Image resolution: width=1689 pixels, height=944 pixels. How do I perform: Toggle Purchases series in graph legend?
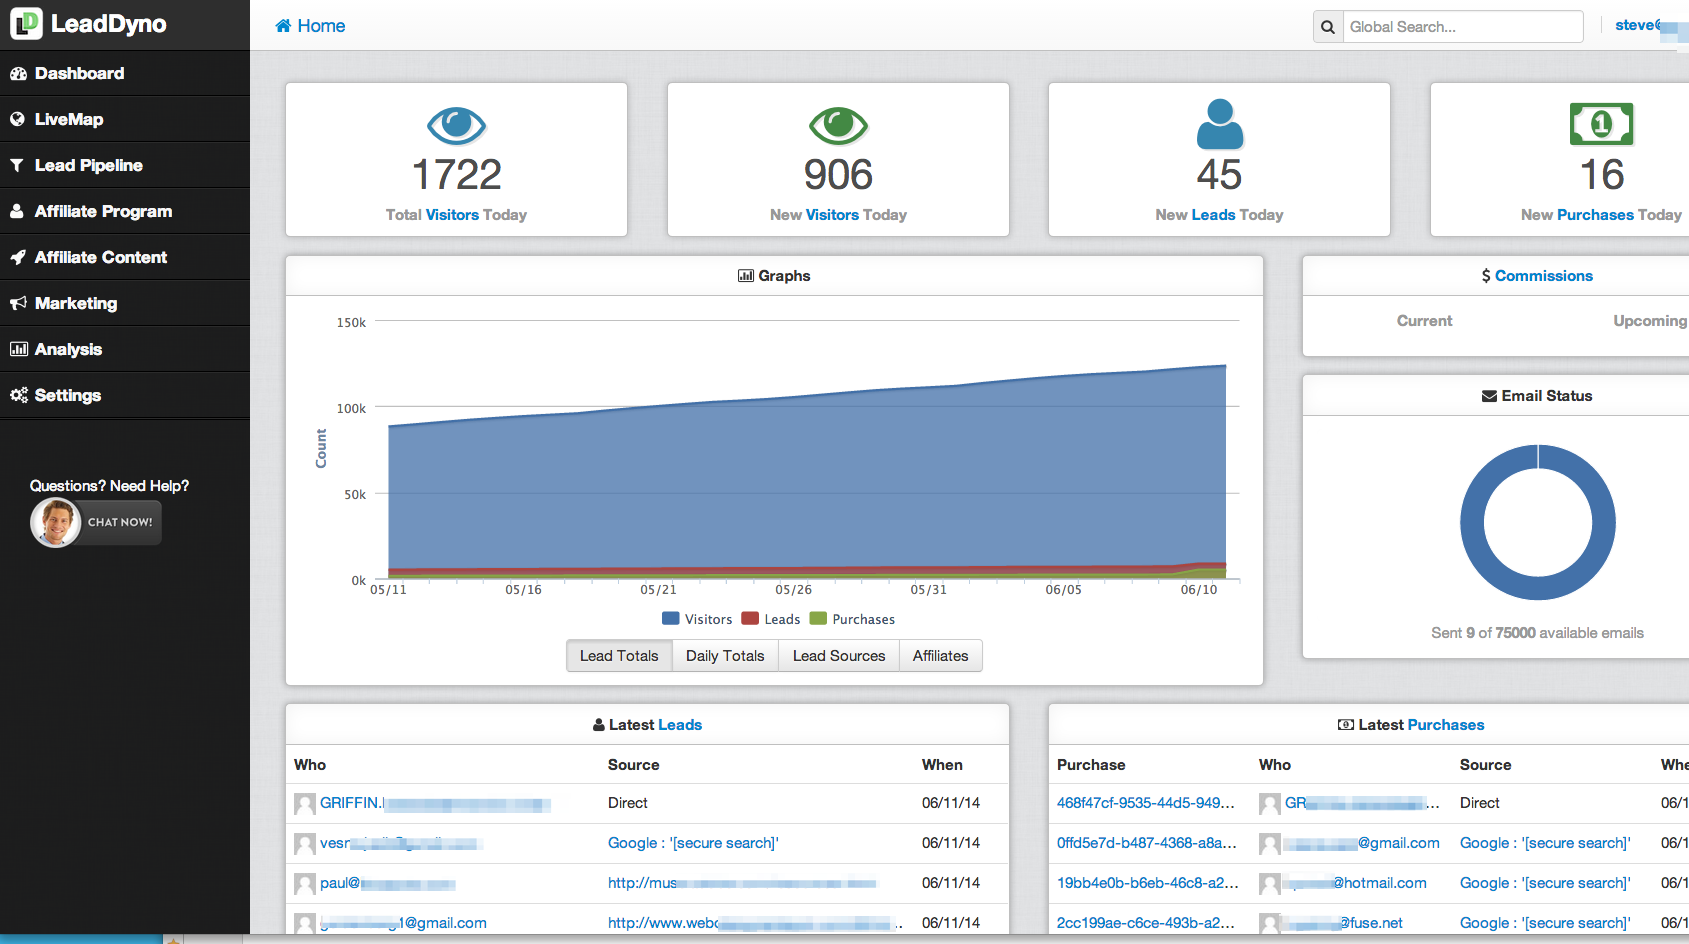pos(852,619)
